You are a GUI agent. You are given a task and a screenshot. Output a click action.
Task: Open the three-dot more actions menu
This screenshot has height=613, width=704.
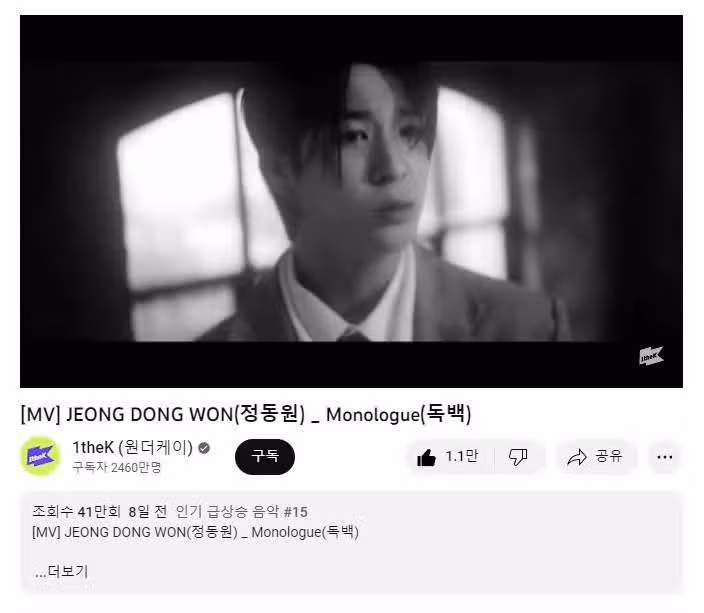point(664,457)
